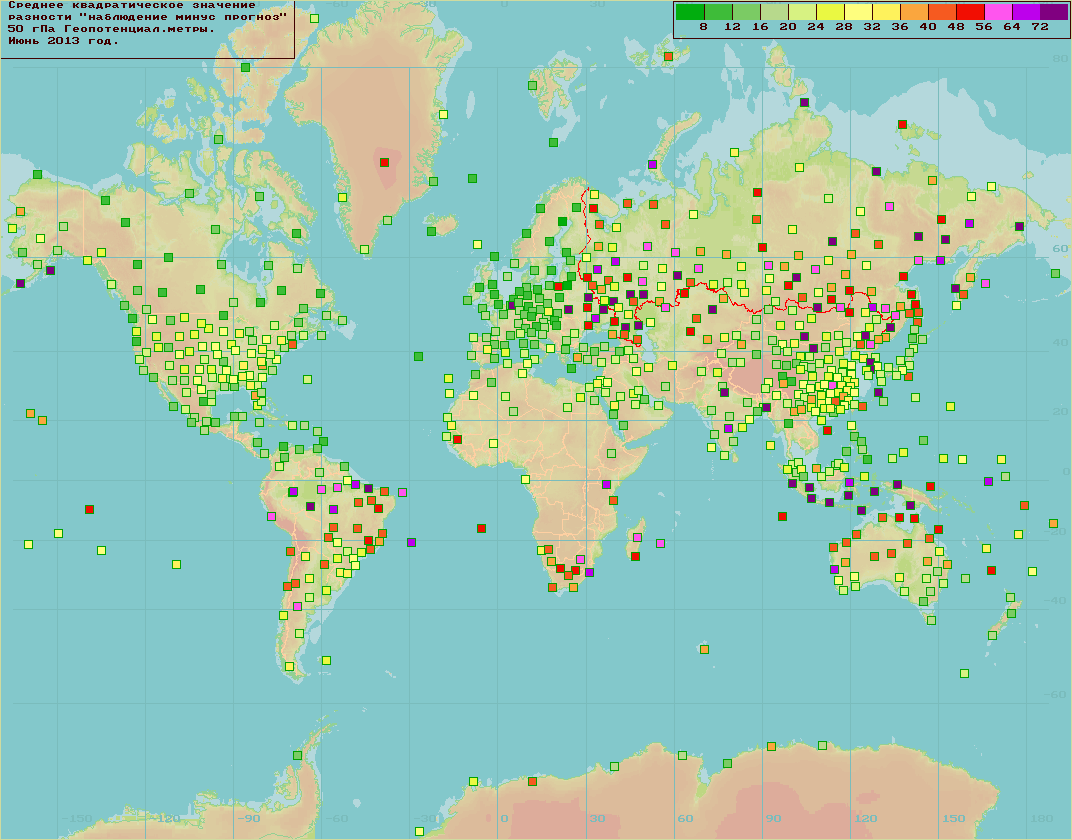Pick the legend swatch between 12 and 16
The height and width of the screenshot is (840, 1072).
(x=746, y=12)
